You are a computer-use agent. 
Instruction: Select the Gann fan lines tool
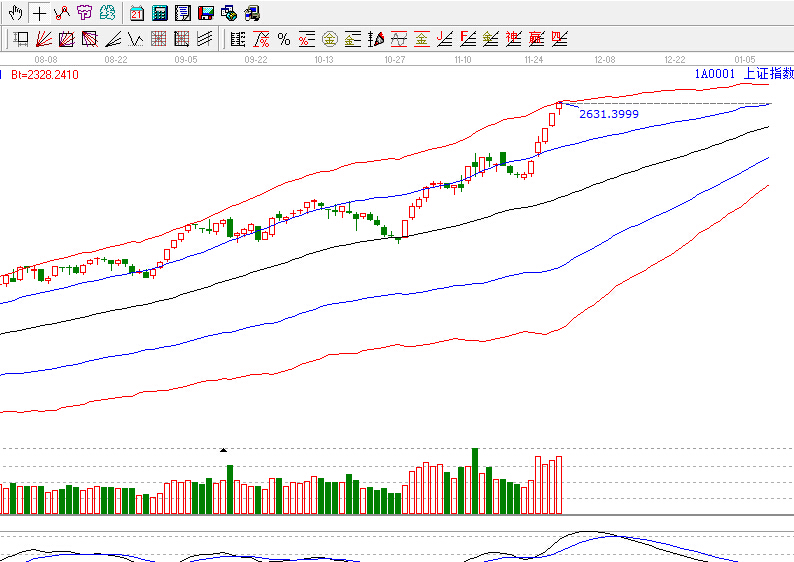pyautogui.click(x=44, y=40)
